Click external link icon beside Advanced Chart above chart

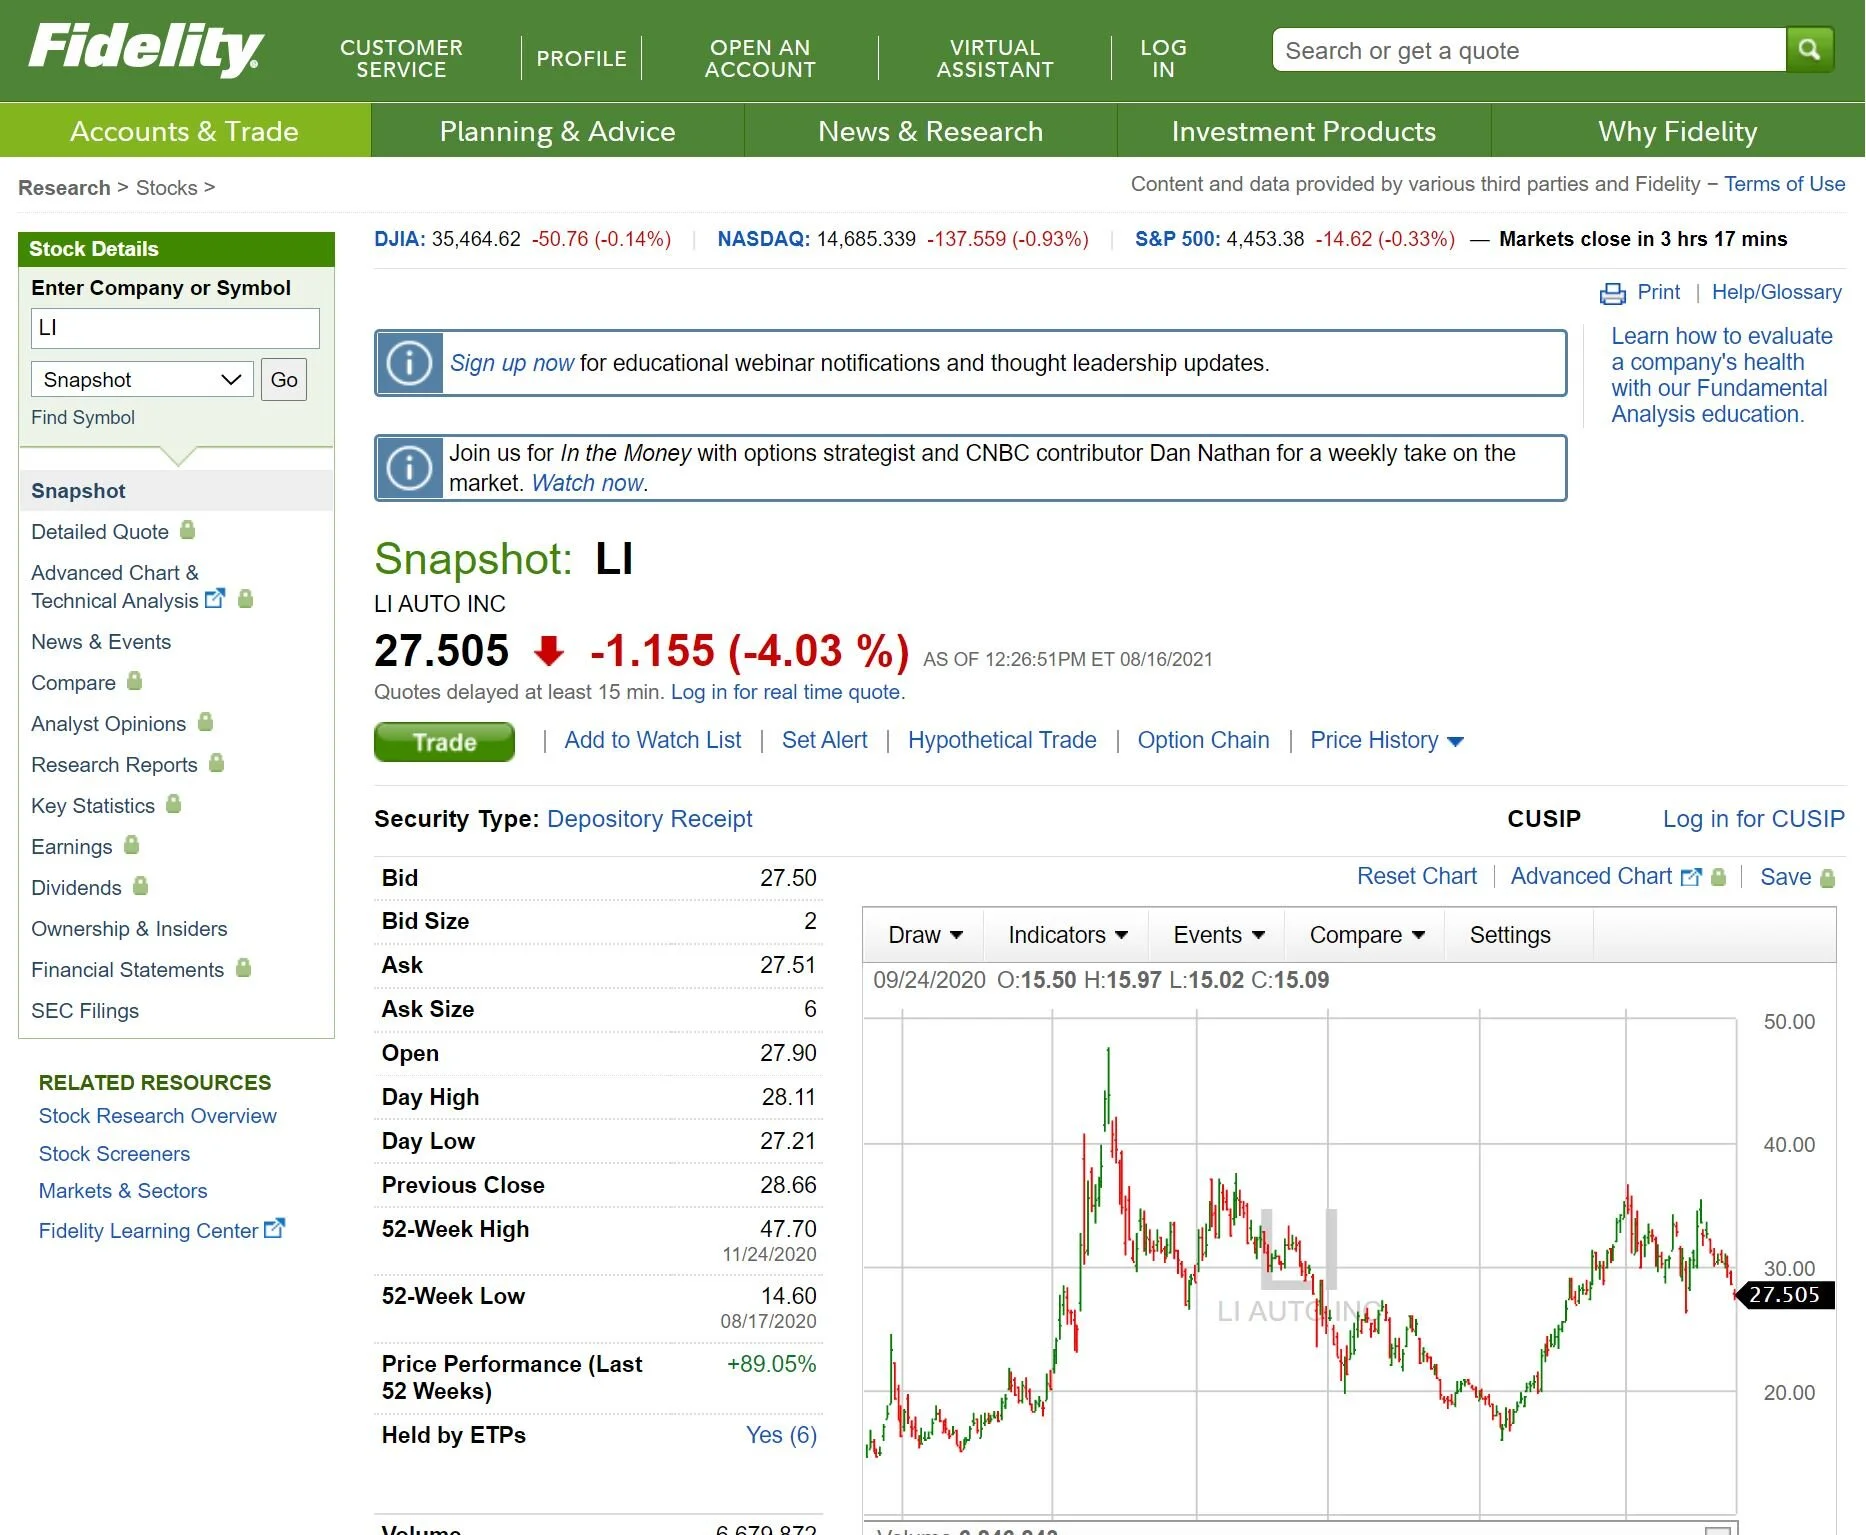pyautogui.click(x=1691, y=877)
